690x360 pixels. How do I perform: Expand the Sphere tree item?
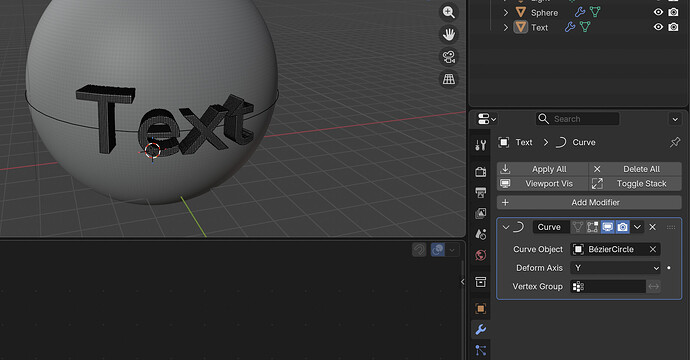506,12
